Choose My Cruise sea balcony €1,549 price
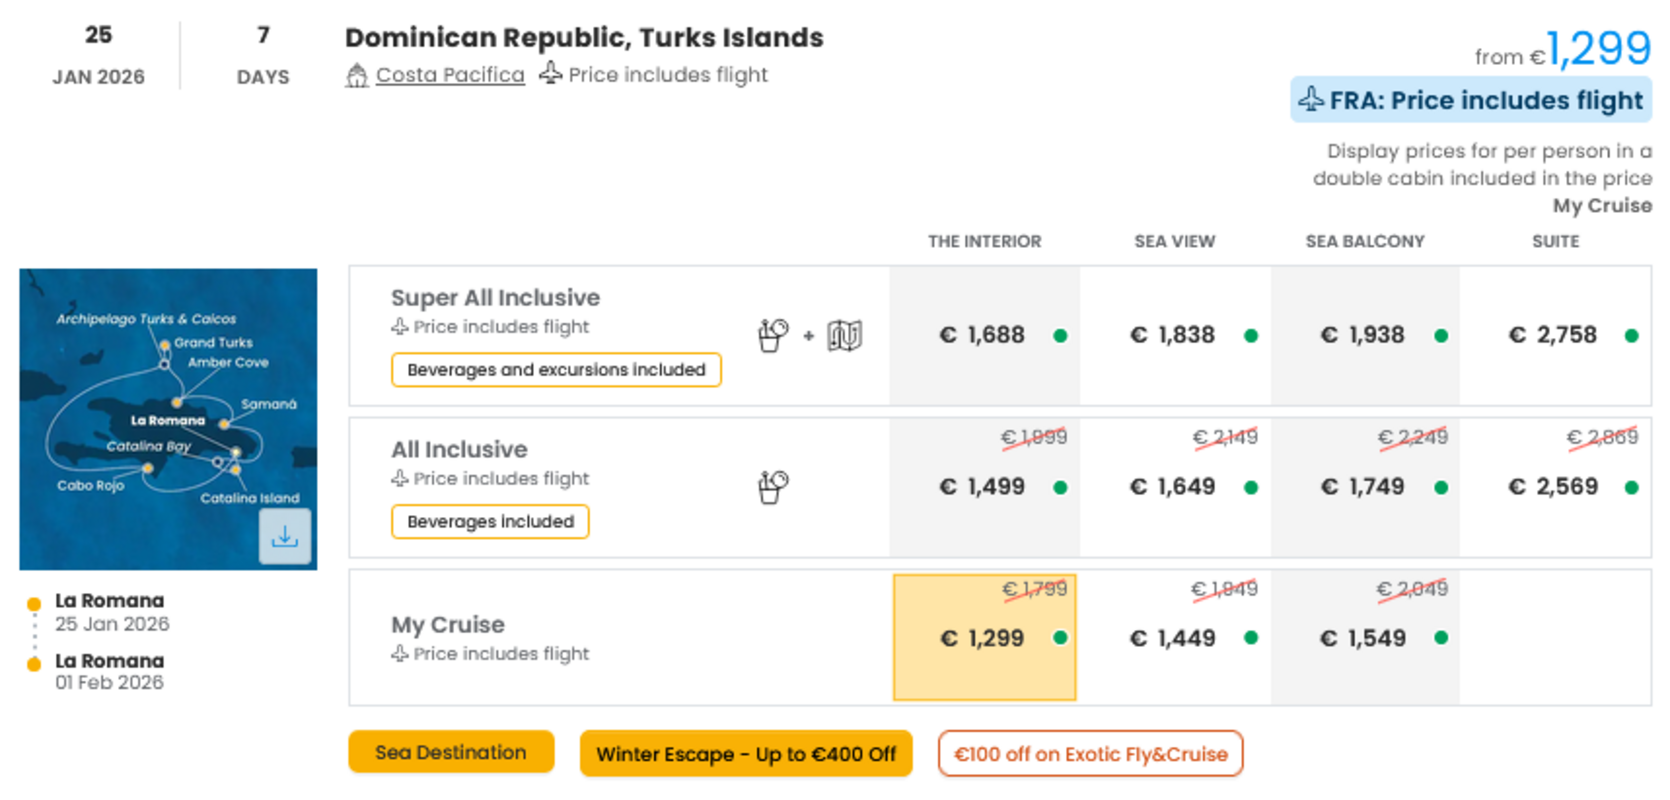 [1365, 637]
